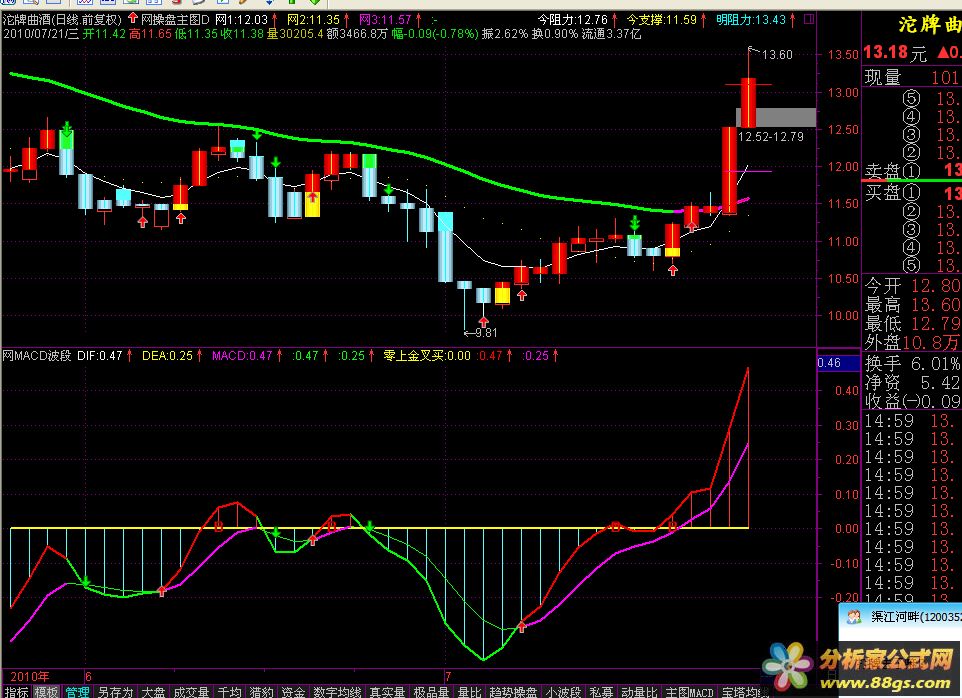Click the magenta 网3:11.57 value
962x698 pixels.
pos(385,20)
